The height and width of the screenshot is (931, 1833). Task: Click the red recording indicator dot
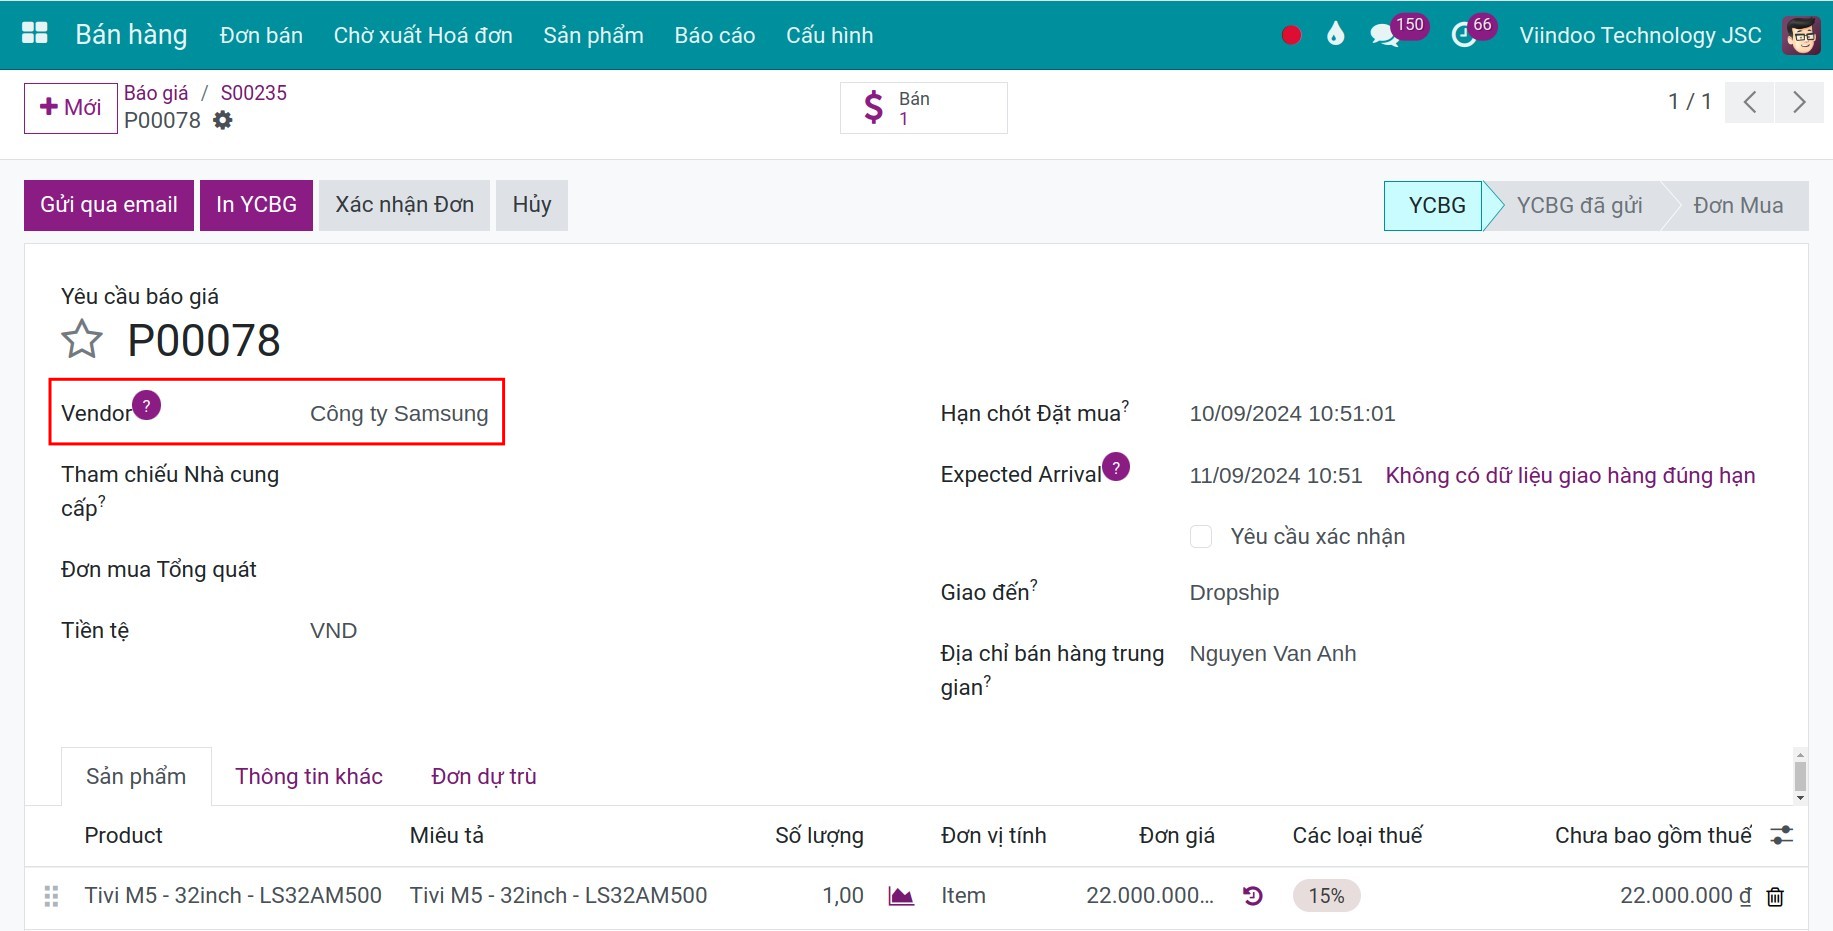(1291, 35)
